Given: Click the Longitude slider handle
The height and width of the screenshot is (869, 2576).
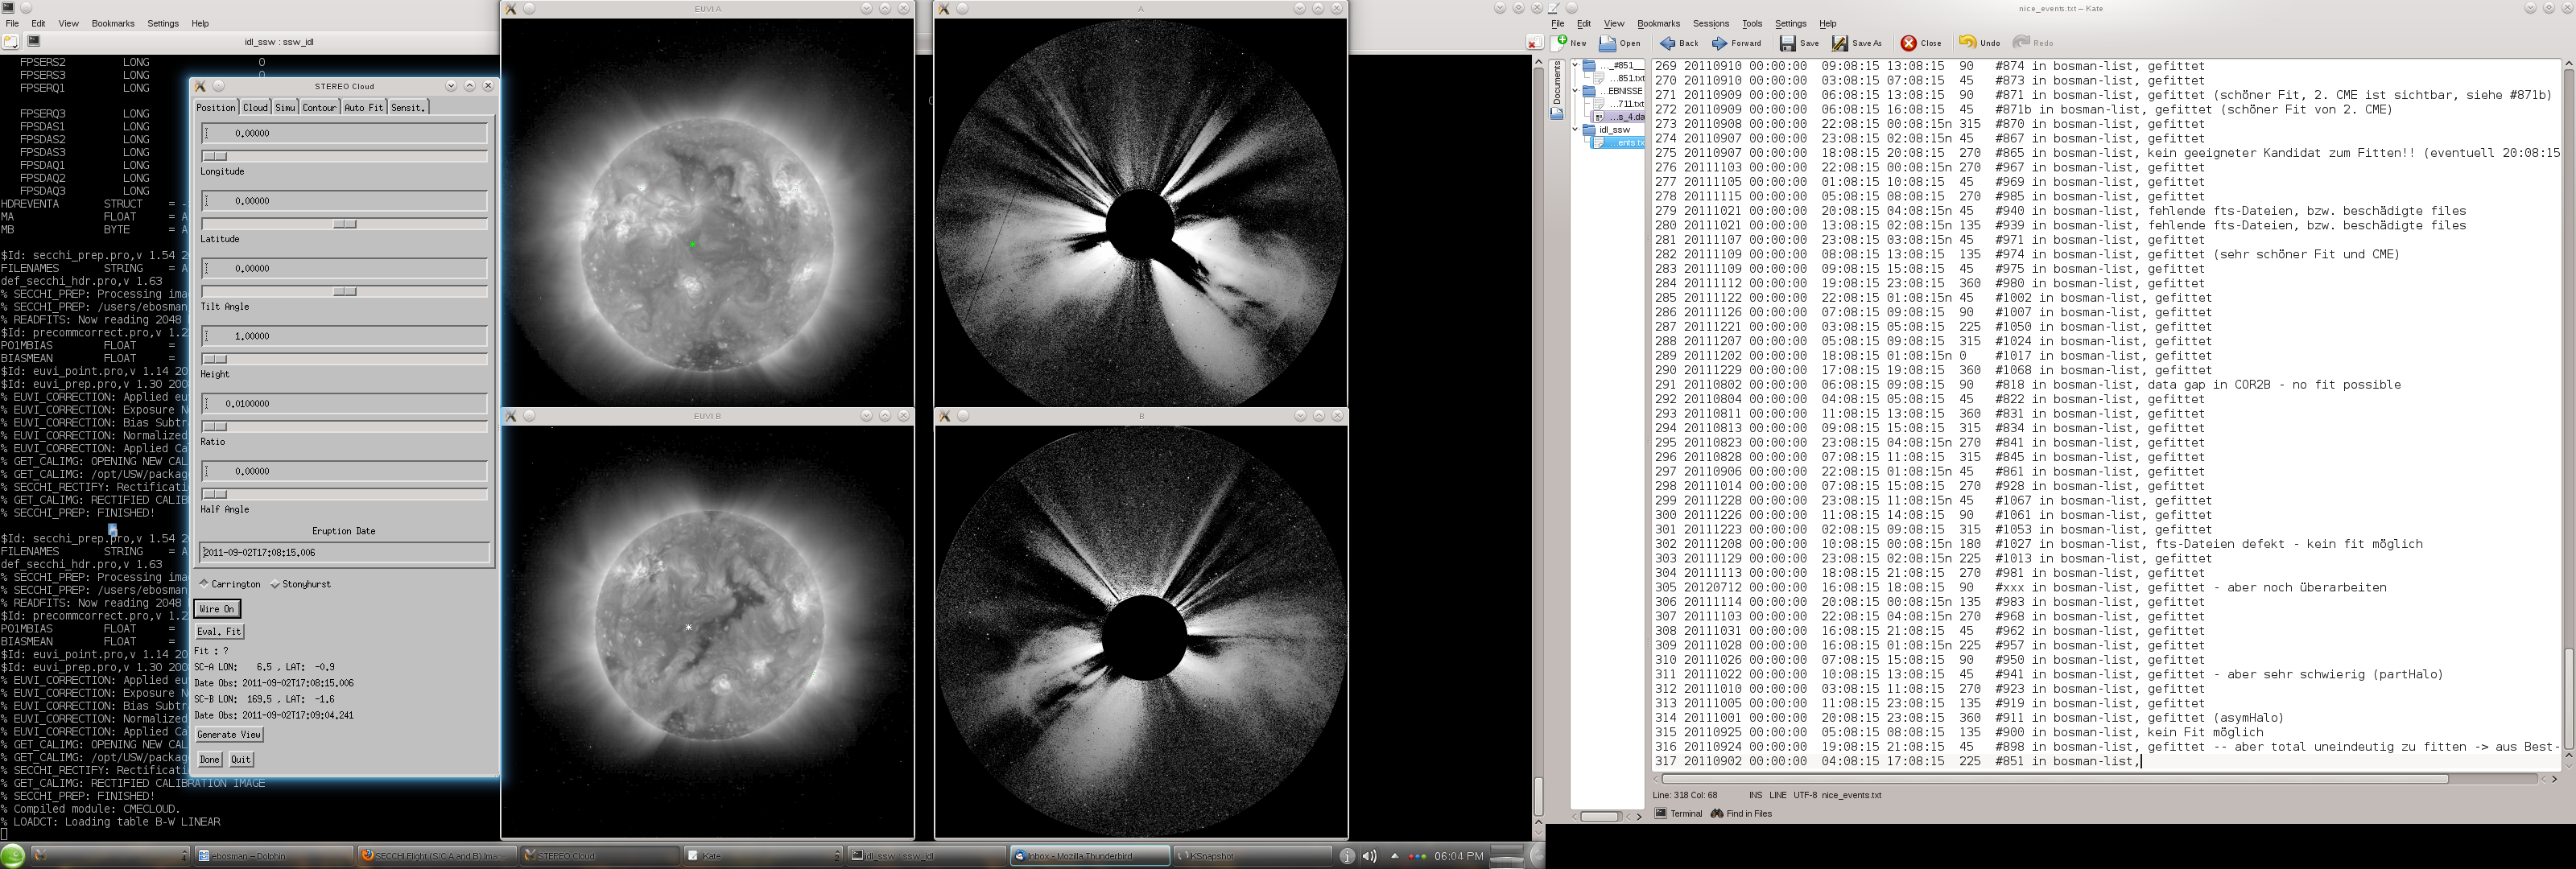Looking at the screenshot, I should [215, 156].
